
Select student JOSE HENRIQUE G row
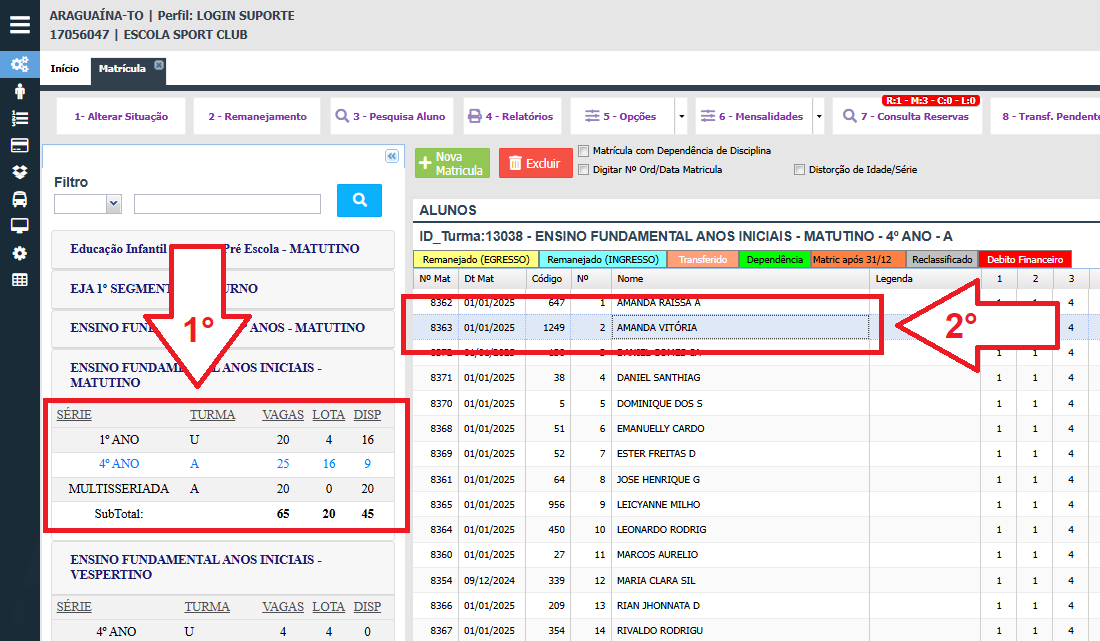tap(756, 480)
